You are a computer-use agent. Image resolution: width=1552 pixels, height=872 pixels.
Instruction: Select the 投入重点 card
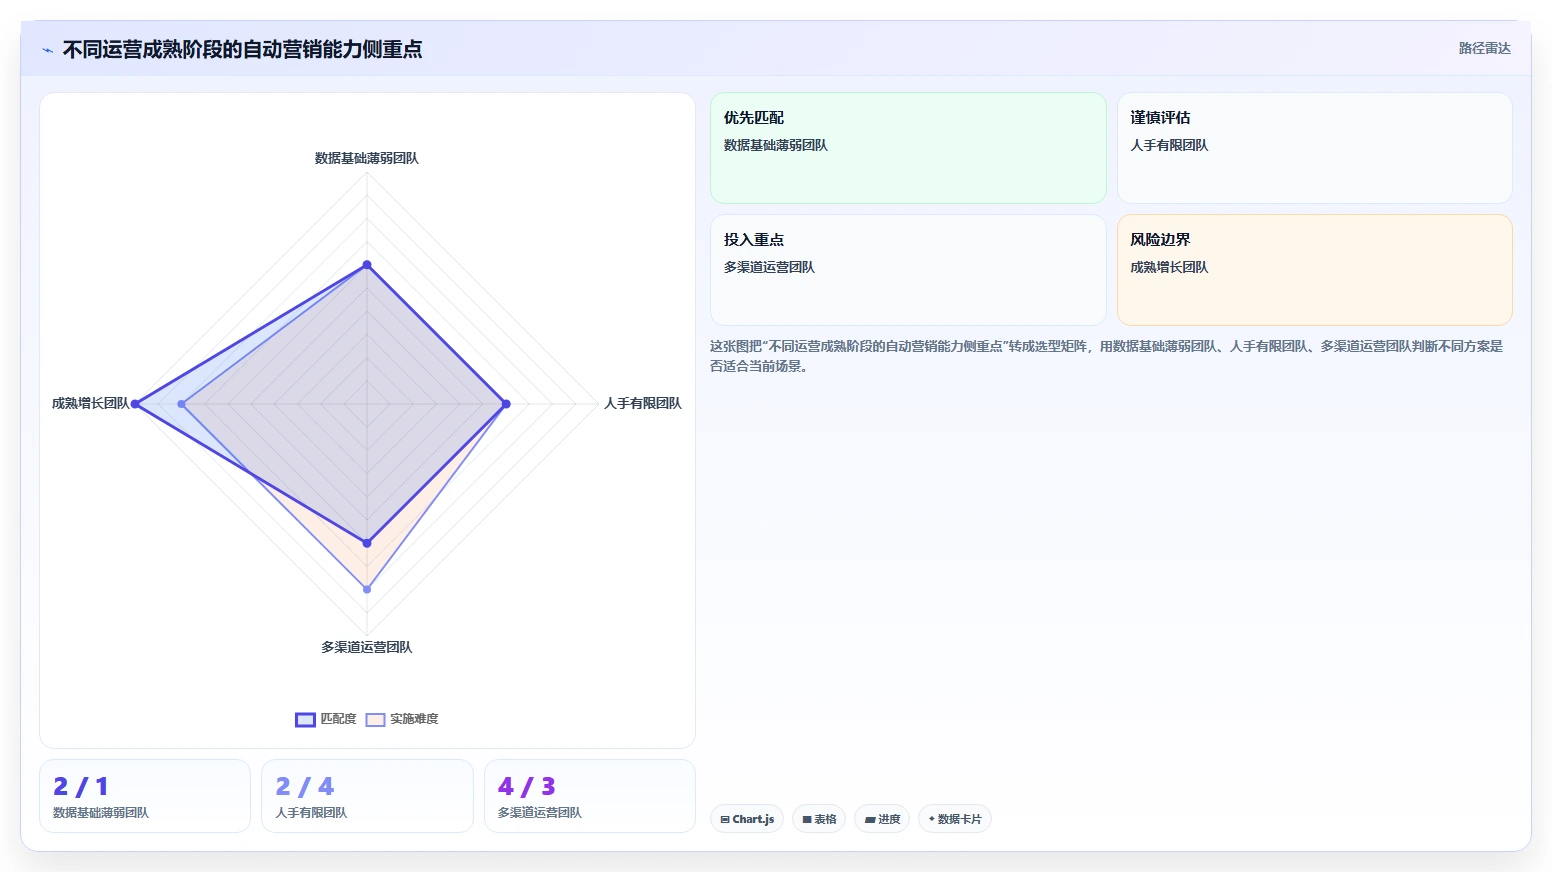908,270
